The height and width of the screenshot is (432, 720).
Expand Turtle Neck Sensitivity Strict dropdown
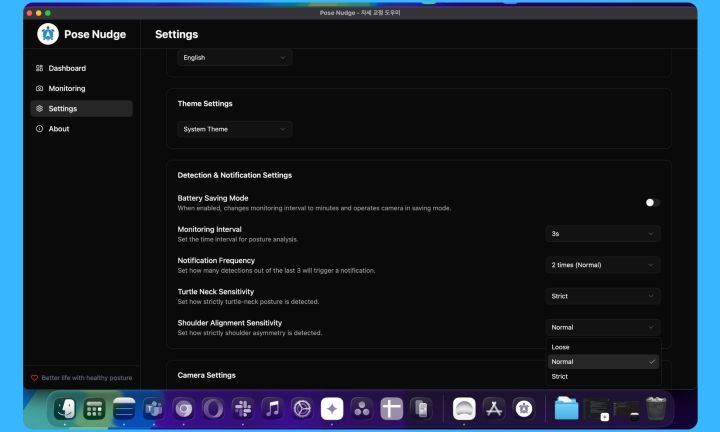(x=603, y=296)
